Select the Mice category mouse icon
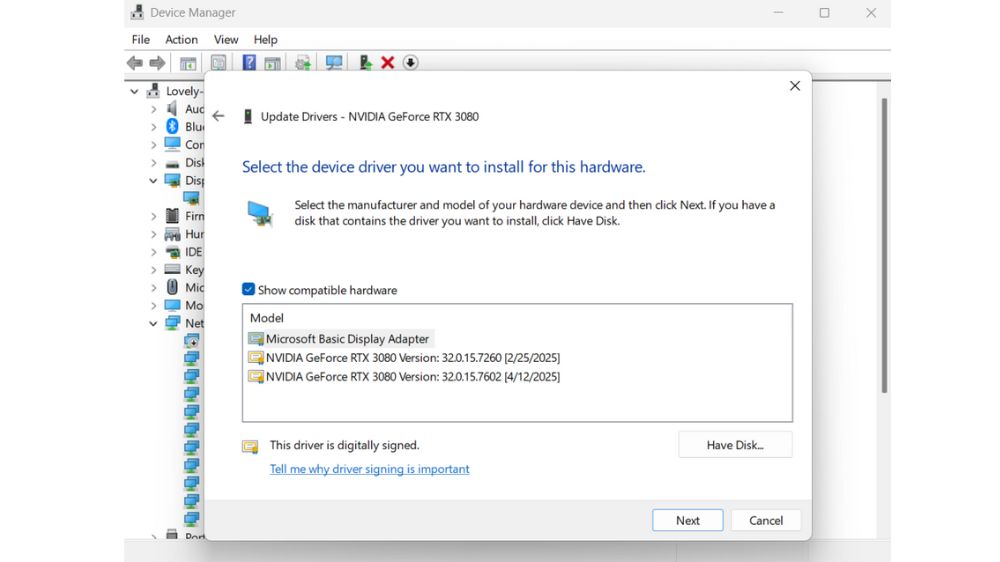Viewport: 1000px width, 562px height. click(172, 287)
